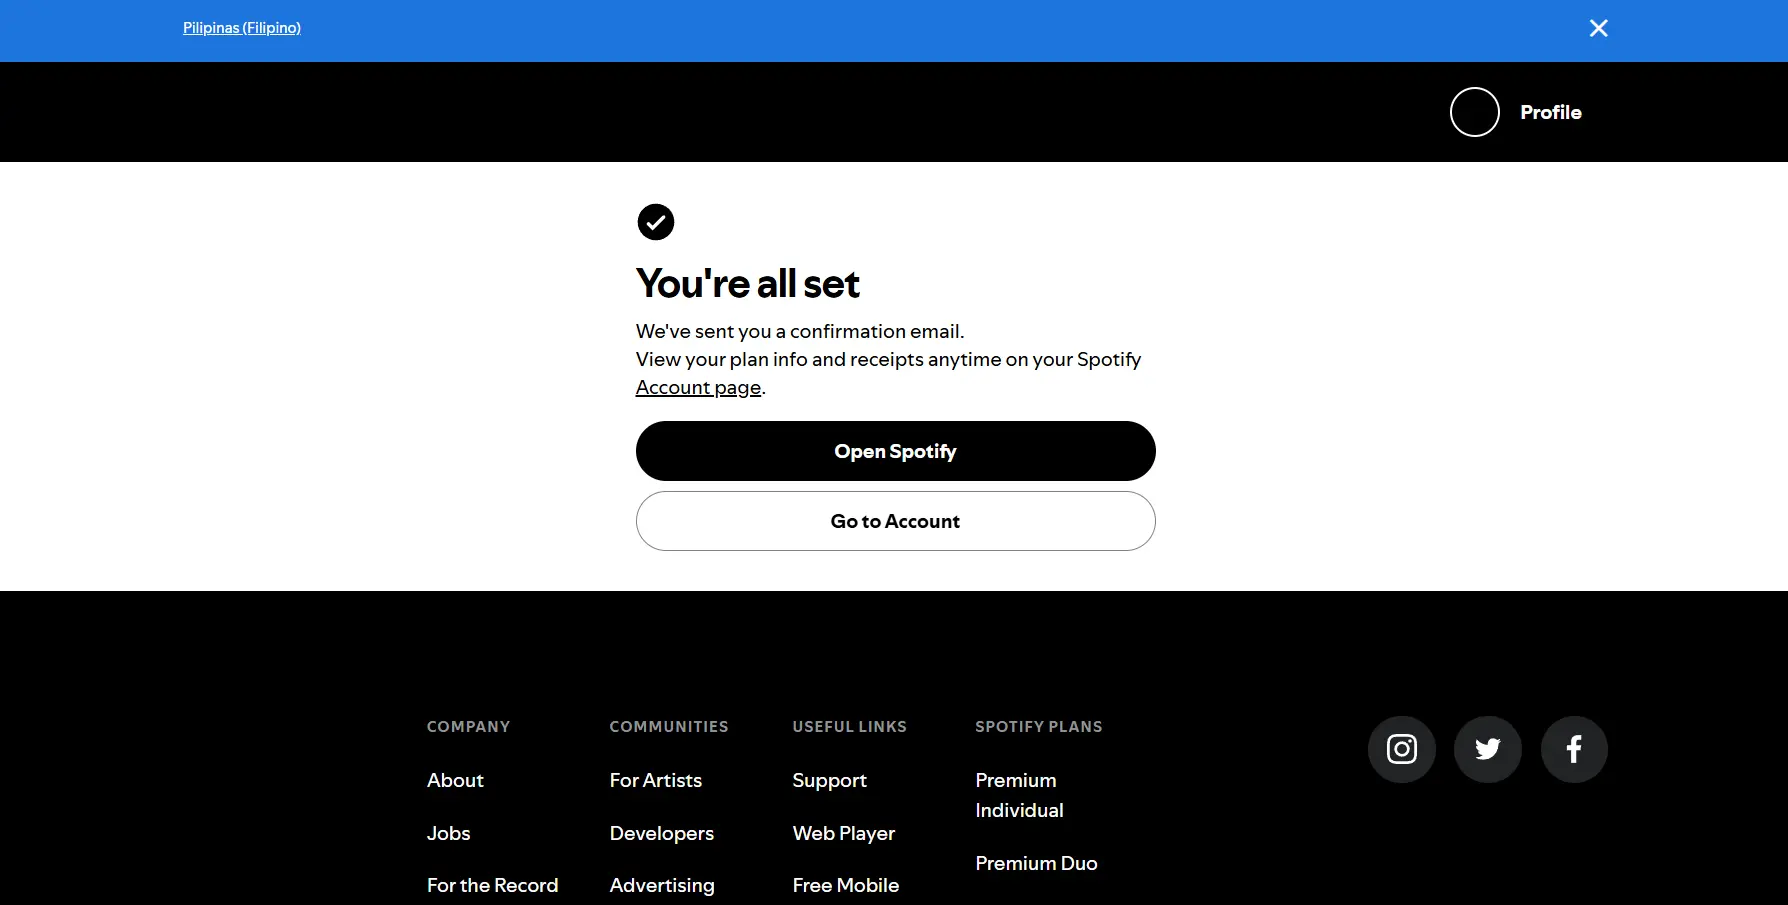Click the confirmation email sentence
The width and height of the screenshot is (1788, 905).
click(x=800, y=331)
